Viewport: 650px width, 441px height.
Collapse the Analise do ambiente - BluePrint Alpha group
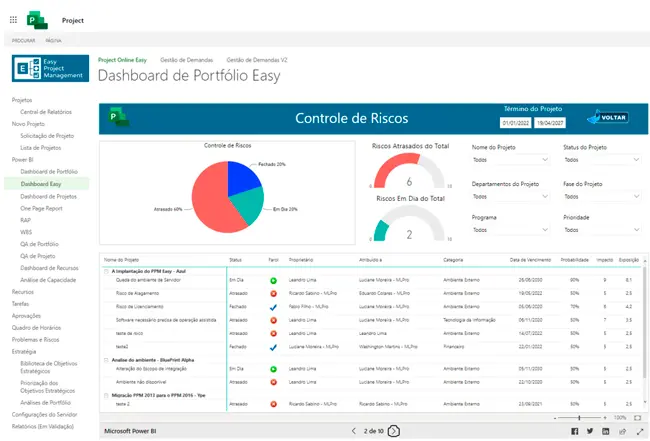pos(106,360)
